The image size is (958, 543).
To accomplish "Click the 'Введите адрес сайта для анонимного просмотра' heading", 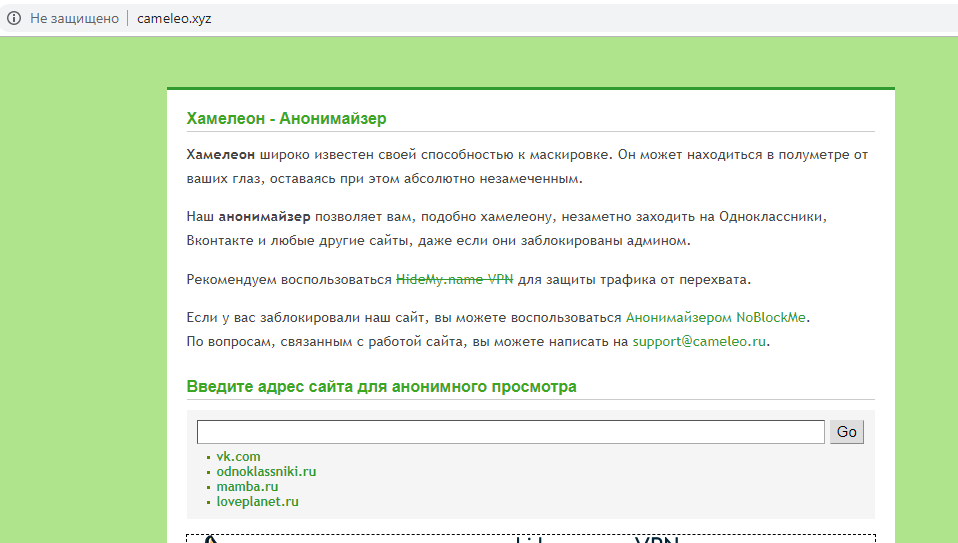I will pos(381,387).
